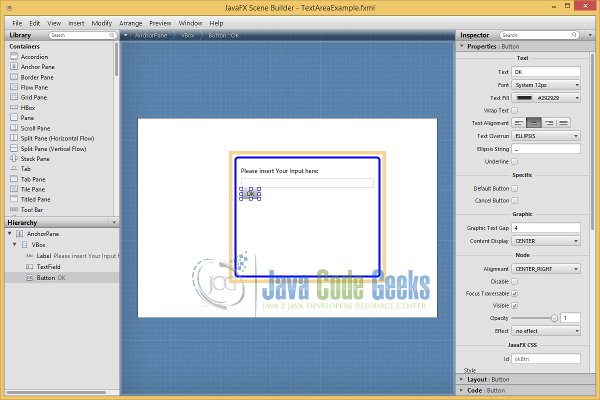Open the Insert menu

coord(76,23)
